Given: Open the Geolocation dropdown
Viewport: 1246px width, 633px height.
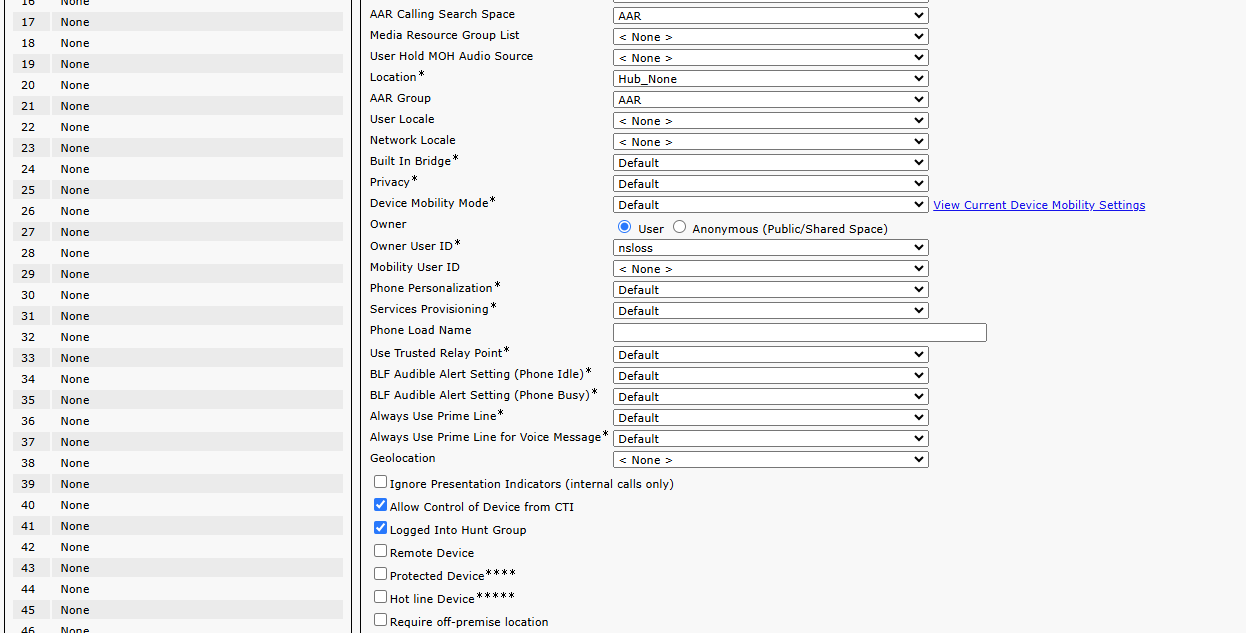Looking at the screenshot, I should pos(770,459).
